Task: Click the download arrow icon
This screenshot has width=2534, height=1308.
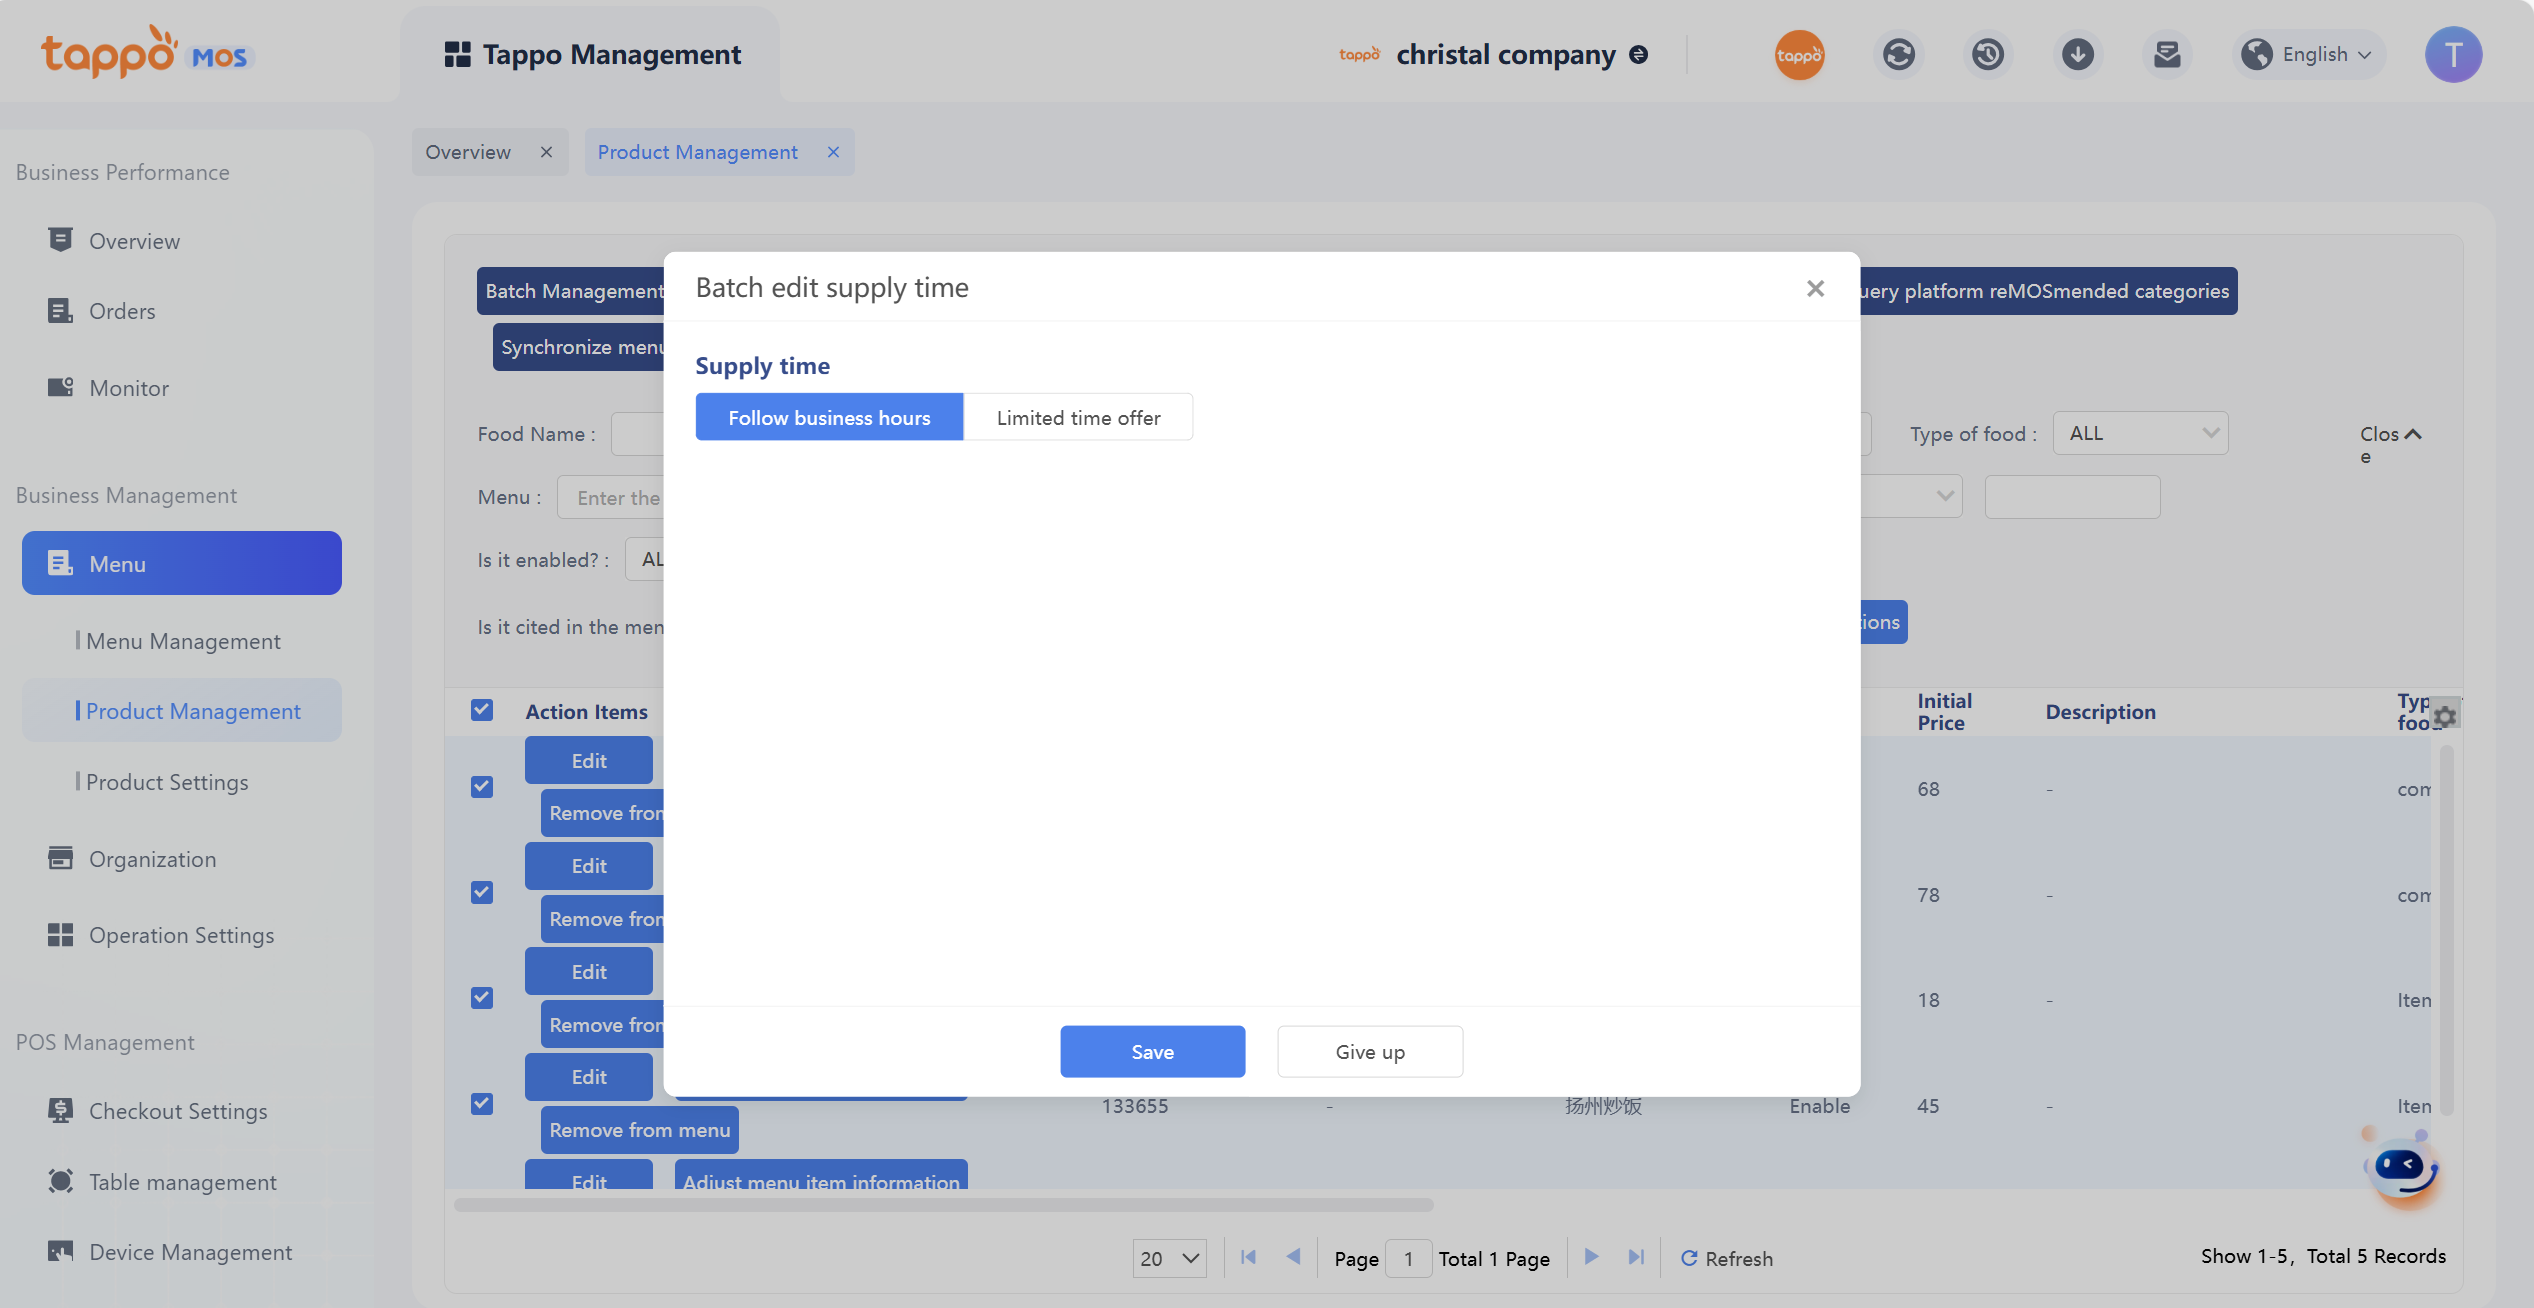Action: (x=2077, y=54)
